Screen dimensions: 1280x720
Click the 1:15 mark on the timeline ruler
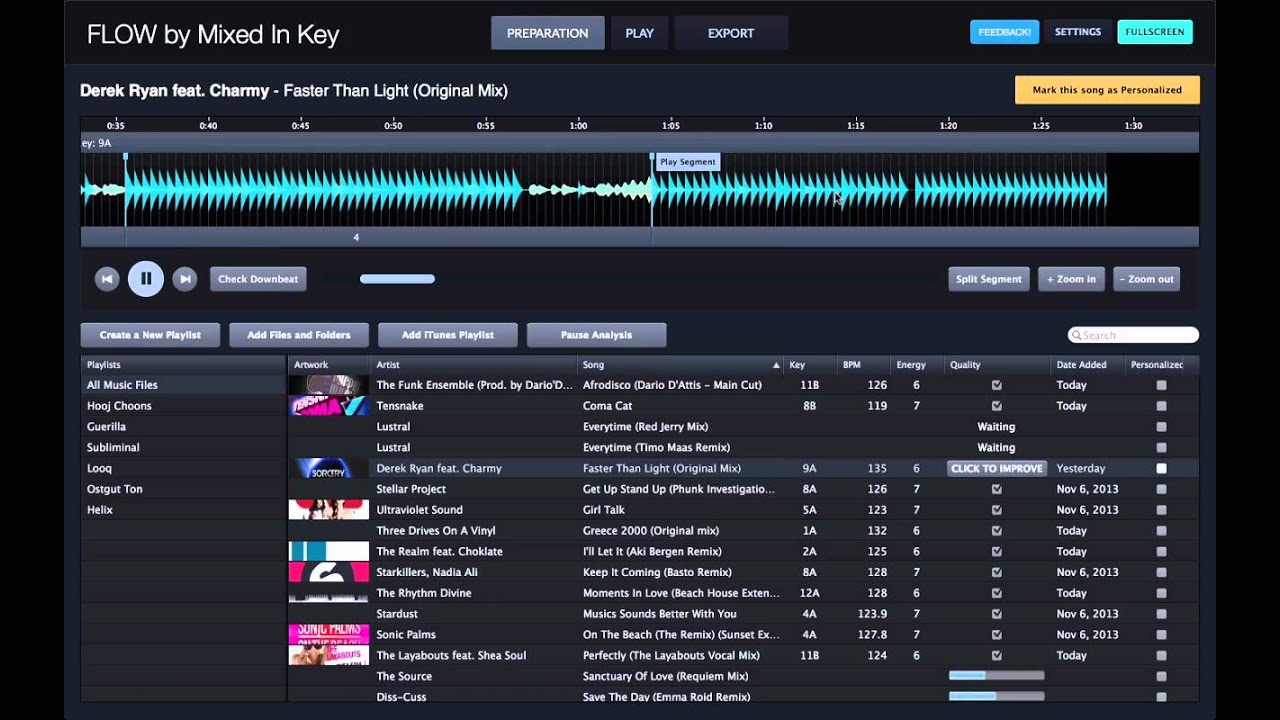coord(855,126)
